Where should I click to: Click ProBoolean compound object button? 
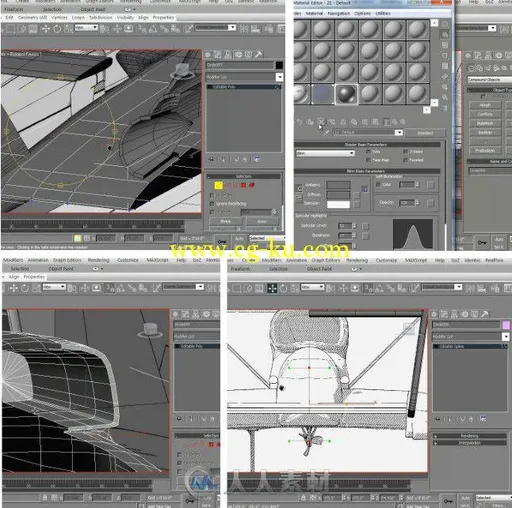pos(485,151)
